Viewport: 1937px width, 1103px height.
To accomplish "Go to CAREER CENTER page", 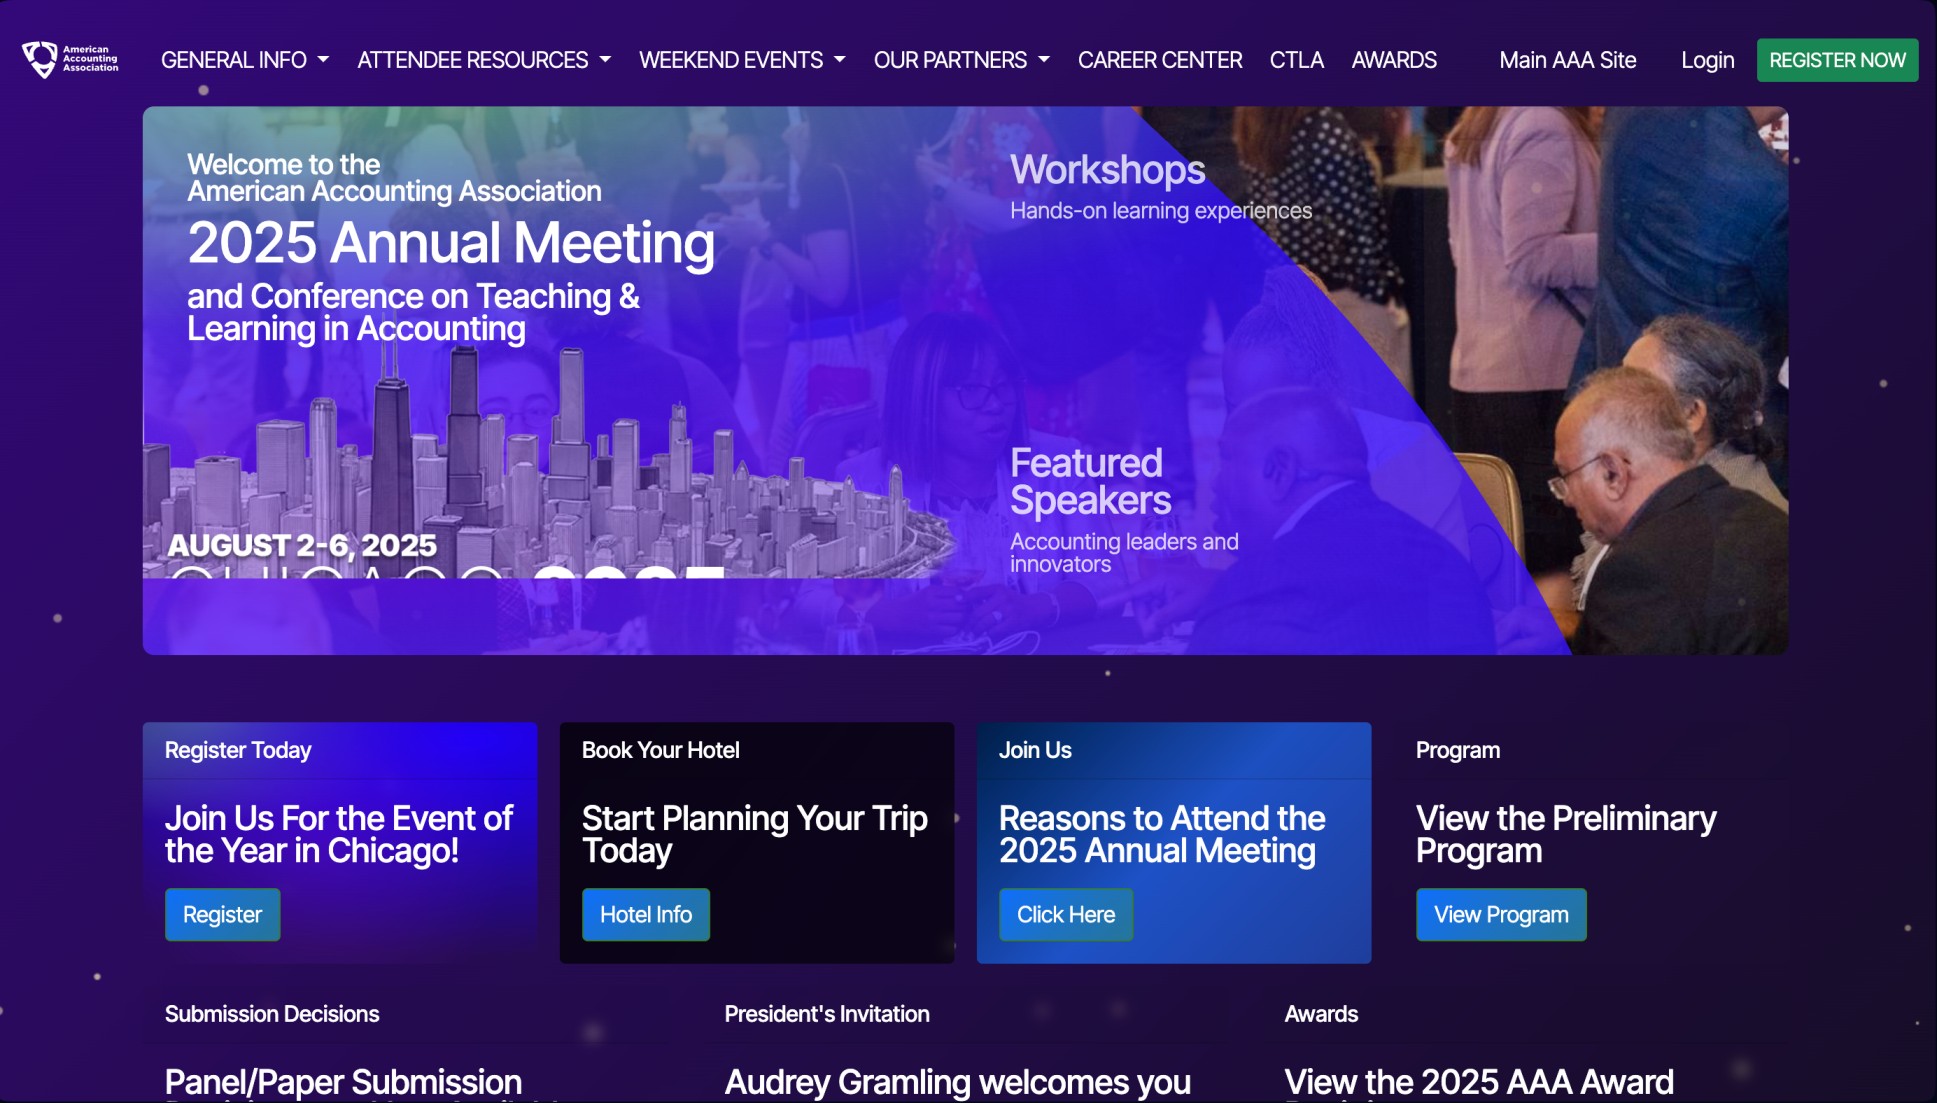I will pyautogui.click(x=1160, y=60).
